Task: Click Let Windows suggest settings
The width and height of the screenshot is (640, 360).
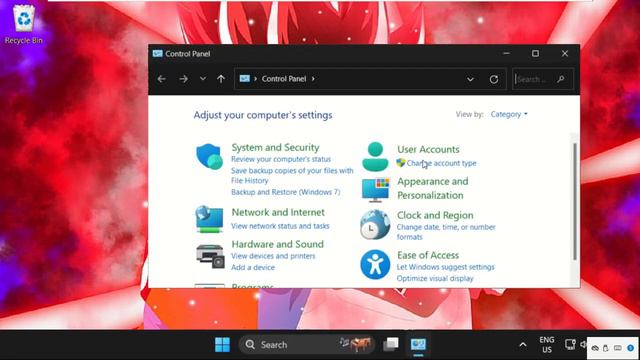Action: (445, 267)
